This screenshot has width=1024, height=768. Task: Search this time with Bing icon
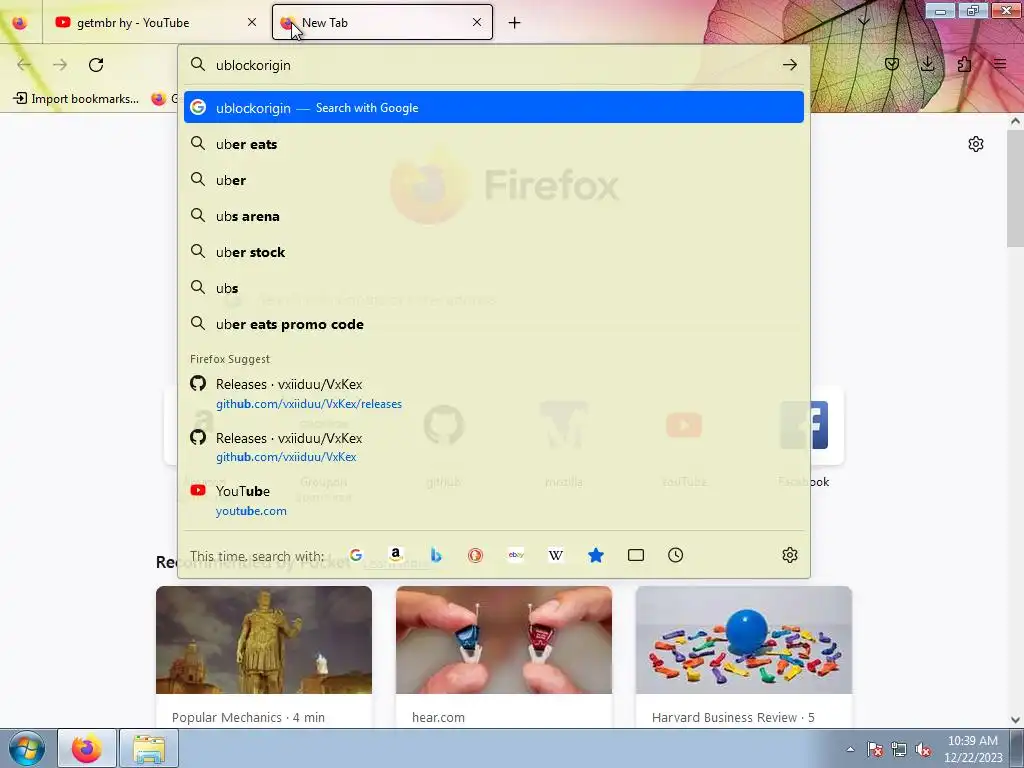coord(436,555)
